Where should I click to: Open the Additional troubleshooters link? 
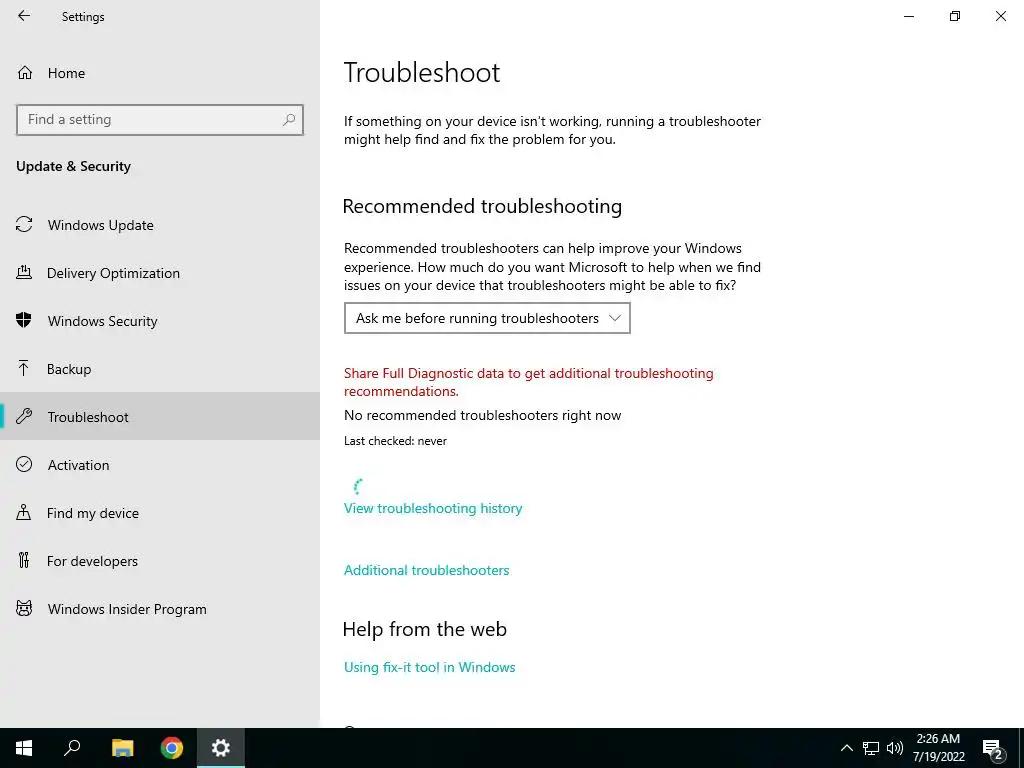click(x=426, y=570)
